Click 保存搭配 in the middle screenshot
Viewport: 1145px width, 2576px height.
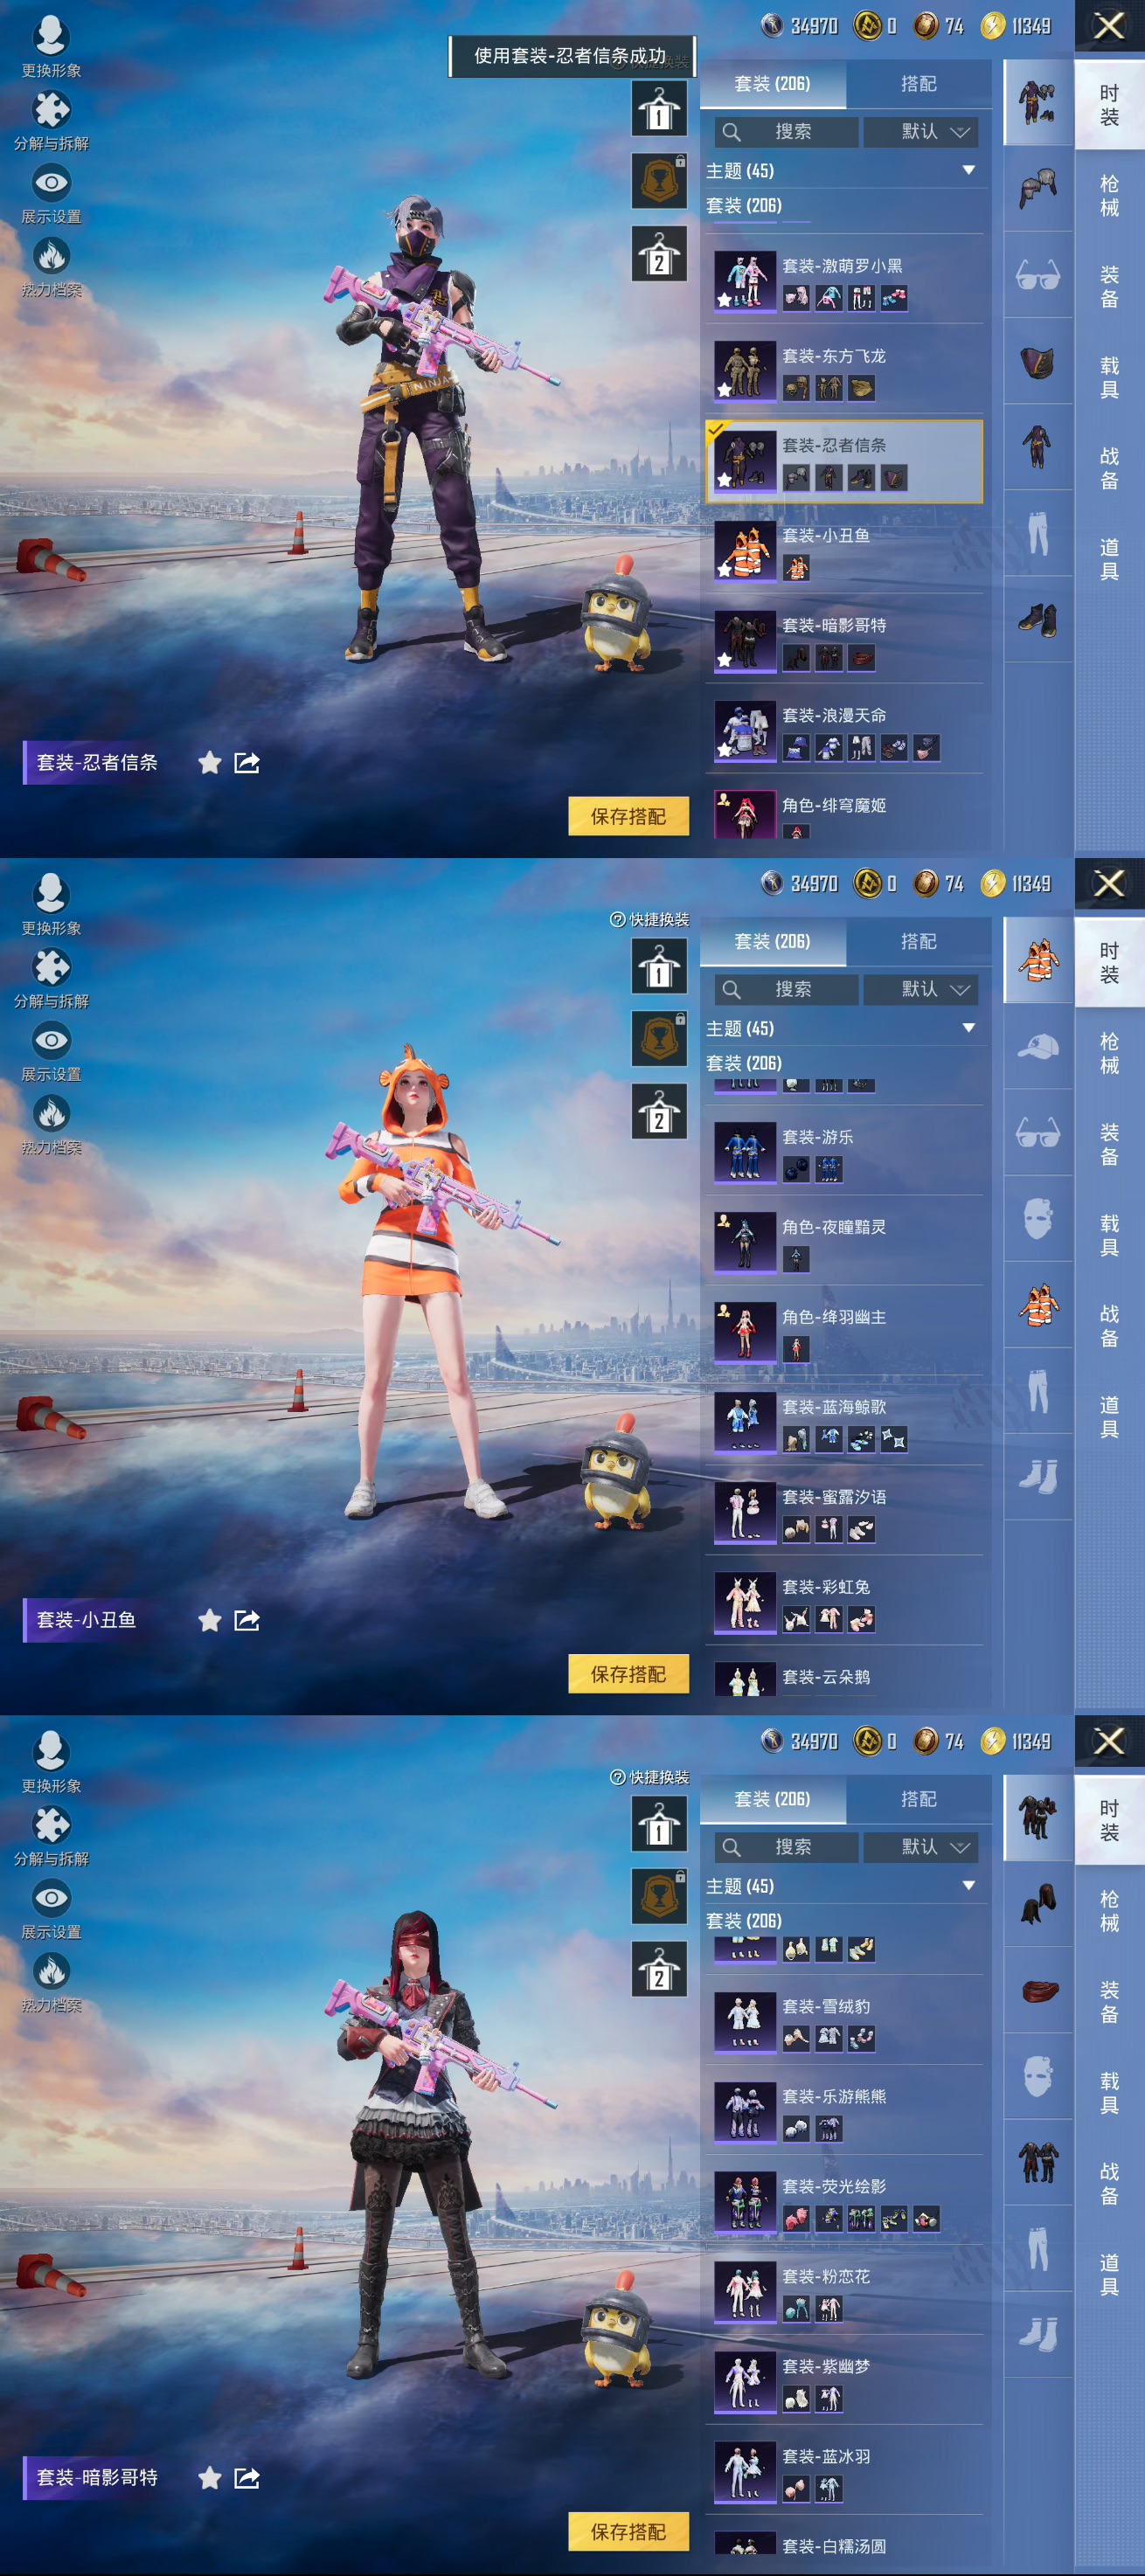click(x=629, y=1674)
